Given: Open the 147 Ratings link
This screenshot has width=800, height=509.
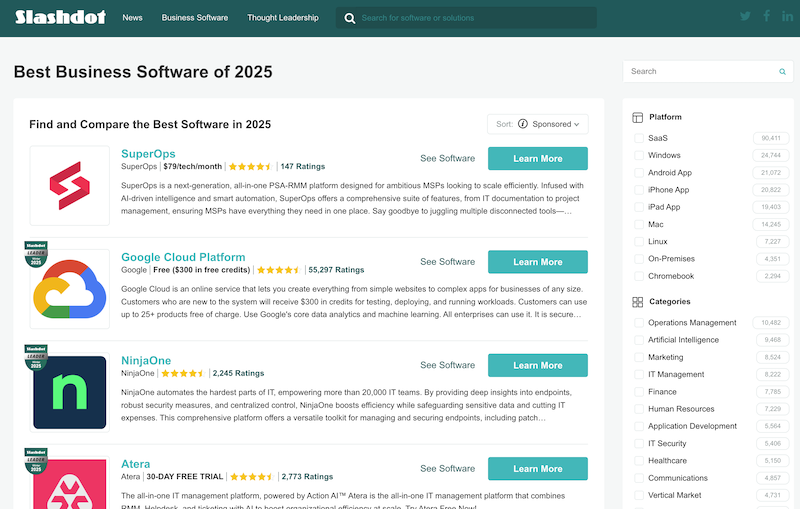Looking at the screenshot, I should pyautogui.click(x=303, y=166).
